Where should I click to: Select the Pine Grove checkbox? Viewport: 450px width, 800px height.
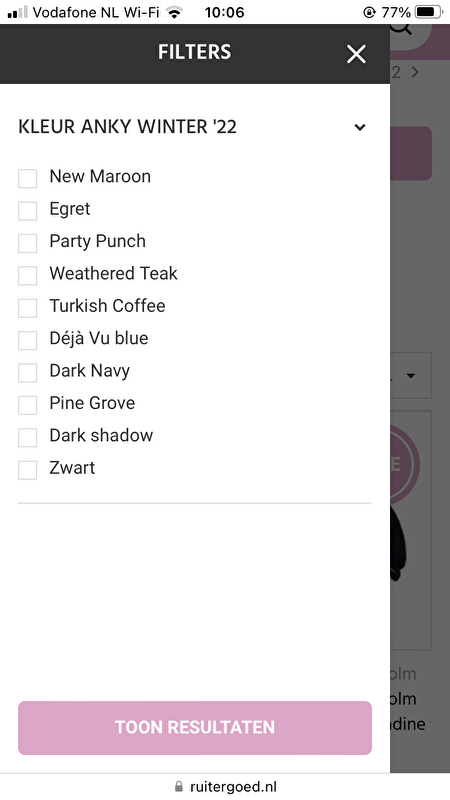(28, 405)
